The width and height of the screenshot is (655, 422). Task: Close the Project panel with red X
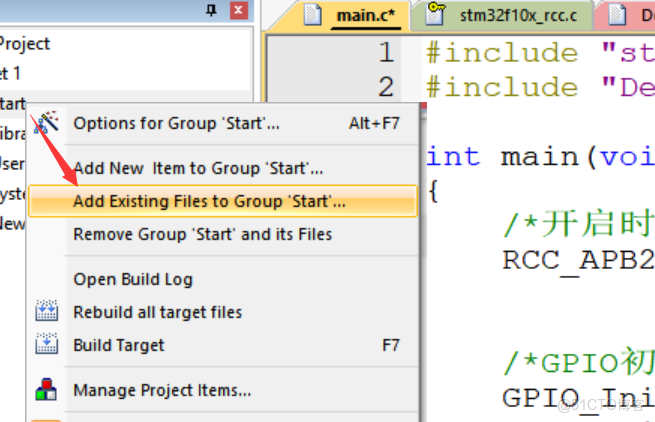coord(239,10)
